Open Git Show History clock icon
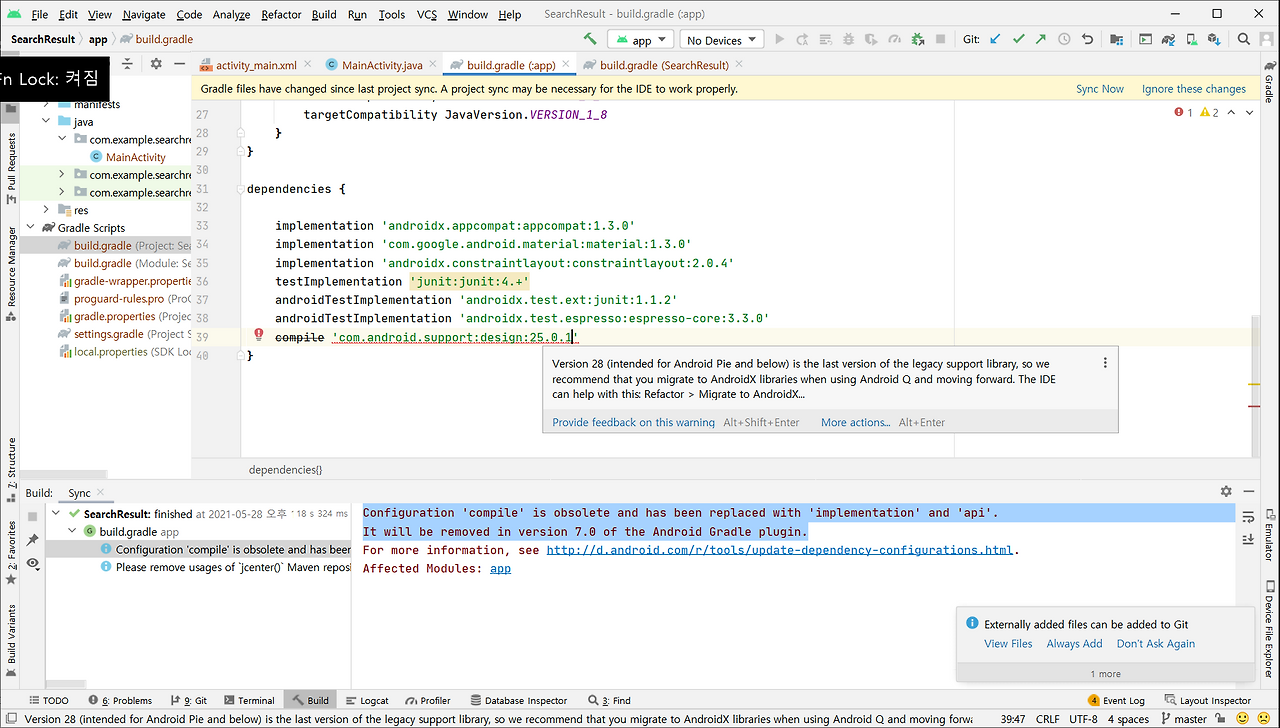The image size is (1280, 728). click(1064, 40)
